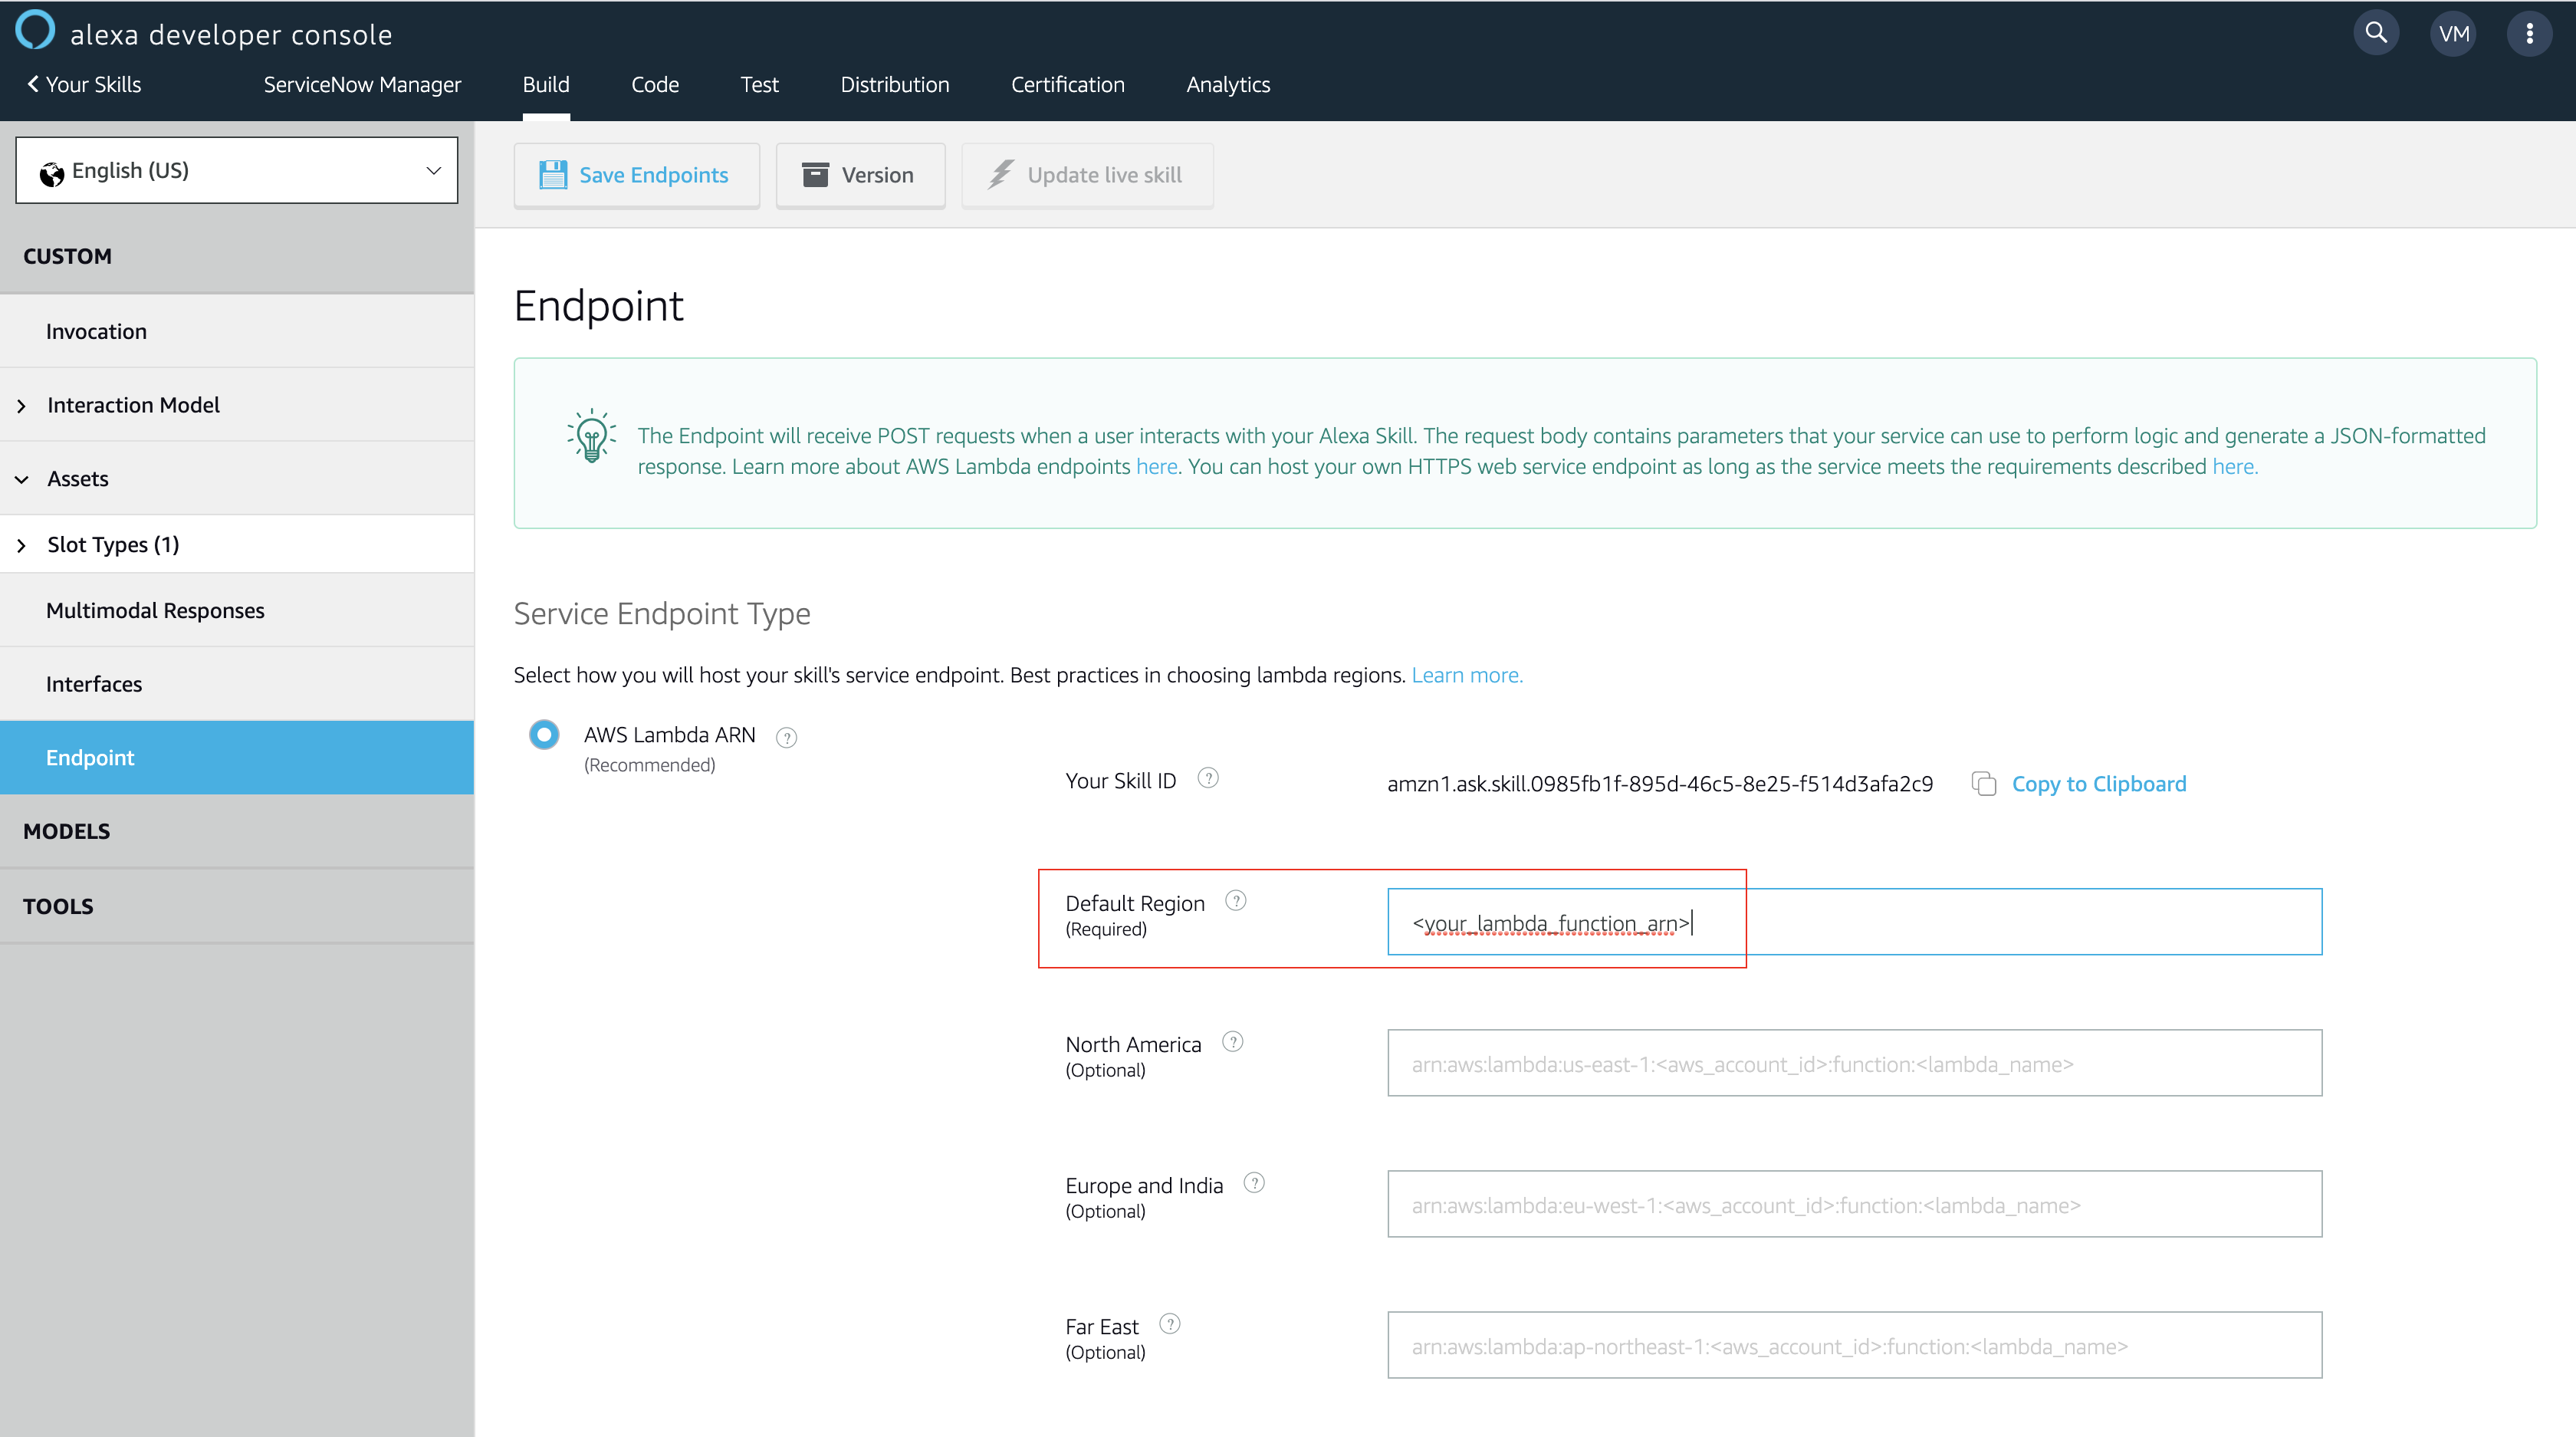
Task: Click the skill ID text amzn1.ask.skill
Action: (x=1660, y=784)
